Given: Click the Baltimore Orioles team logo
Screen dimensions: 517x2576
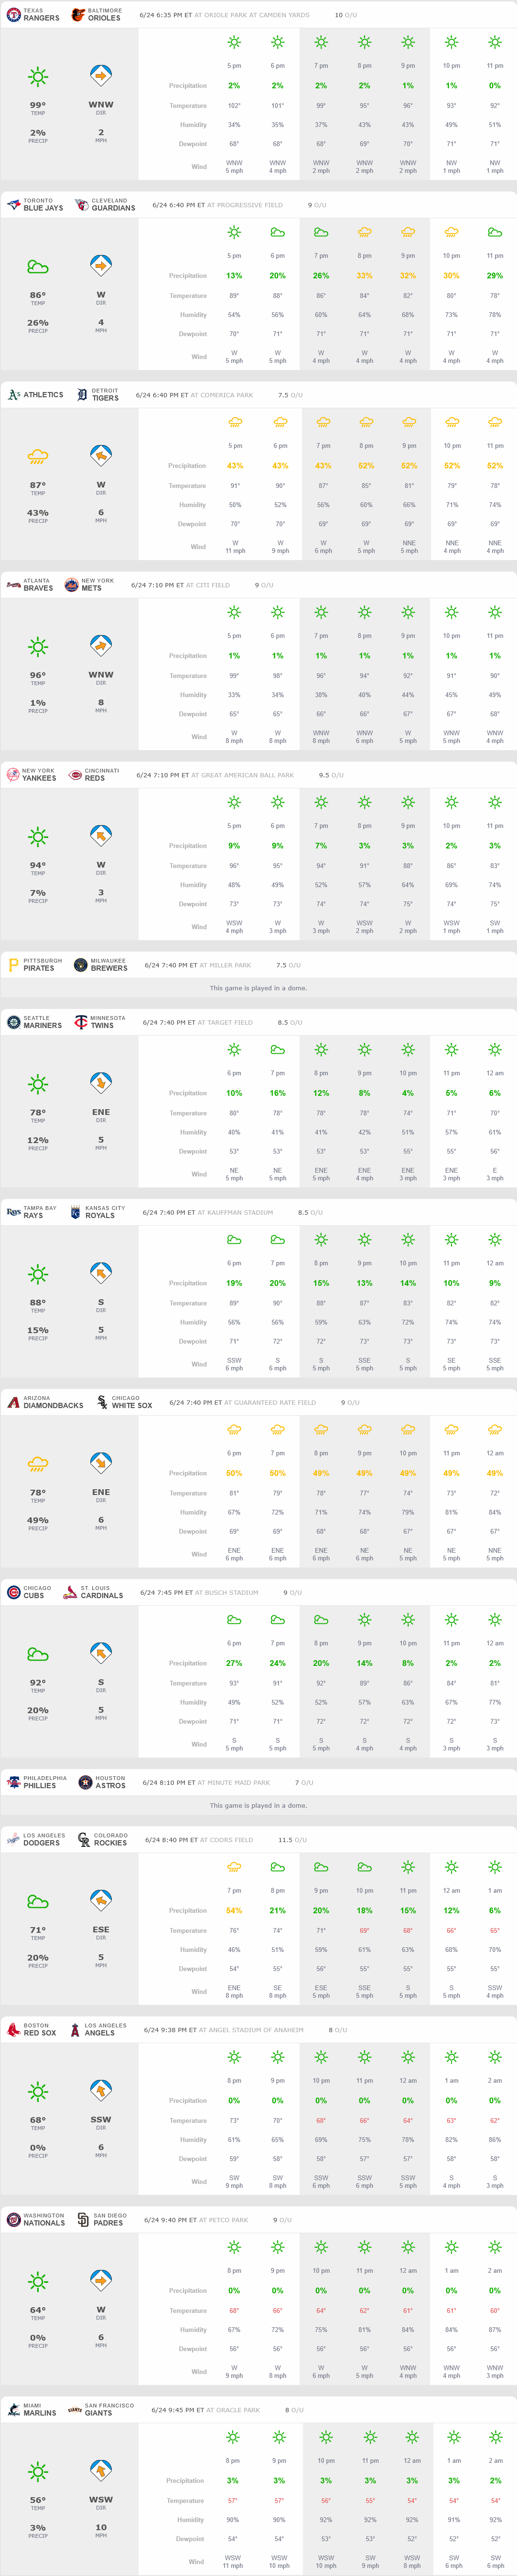Looking at the screenshot, I should 78,15.
